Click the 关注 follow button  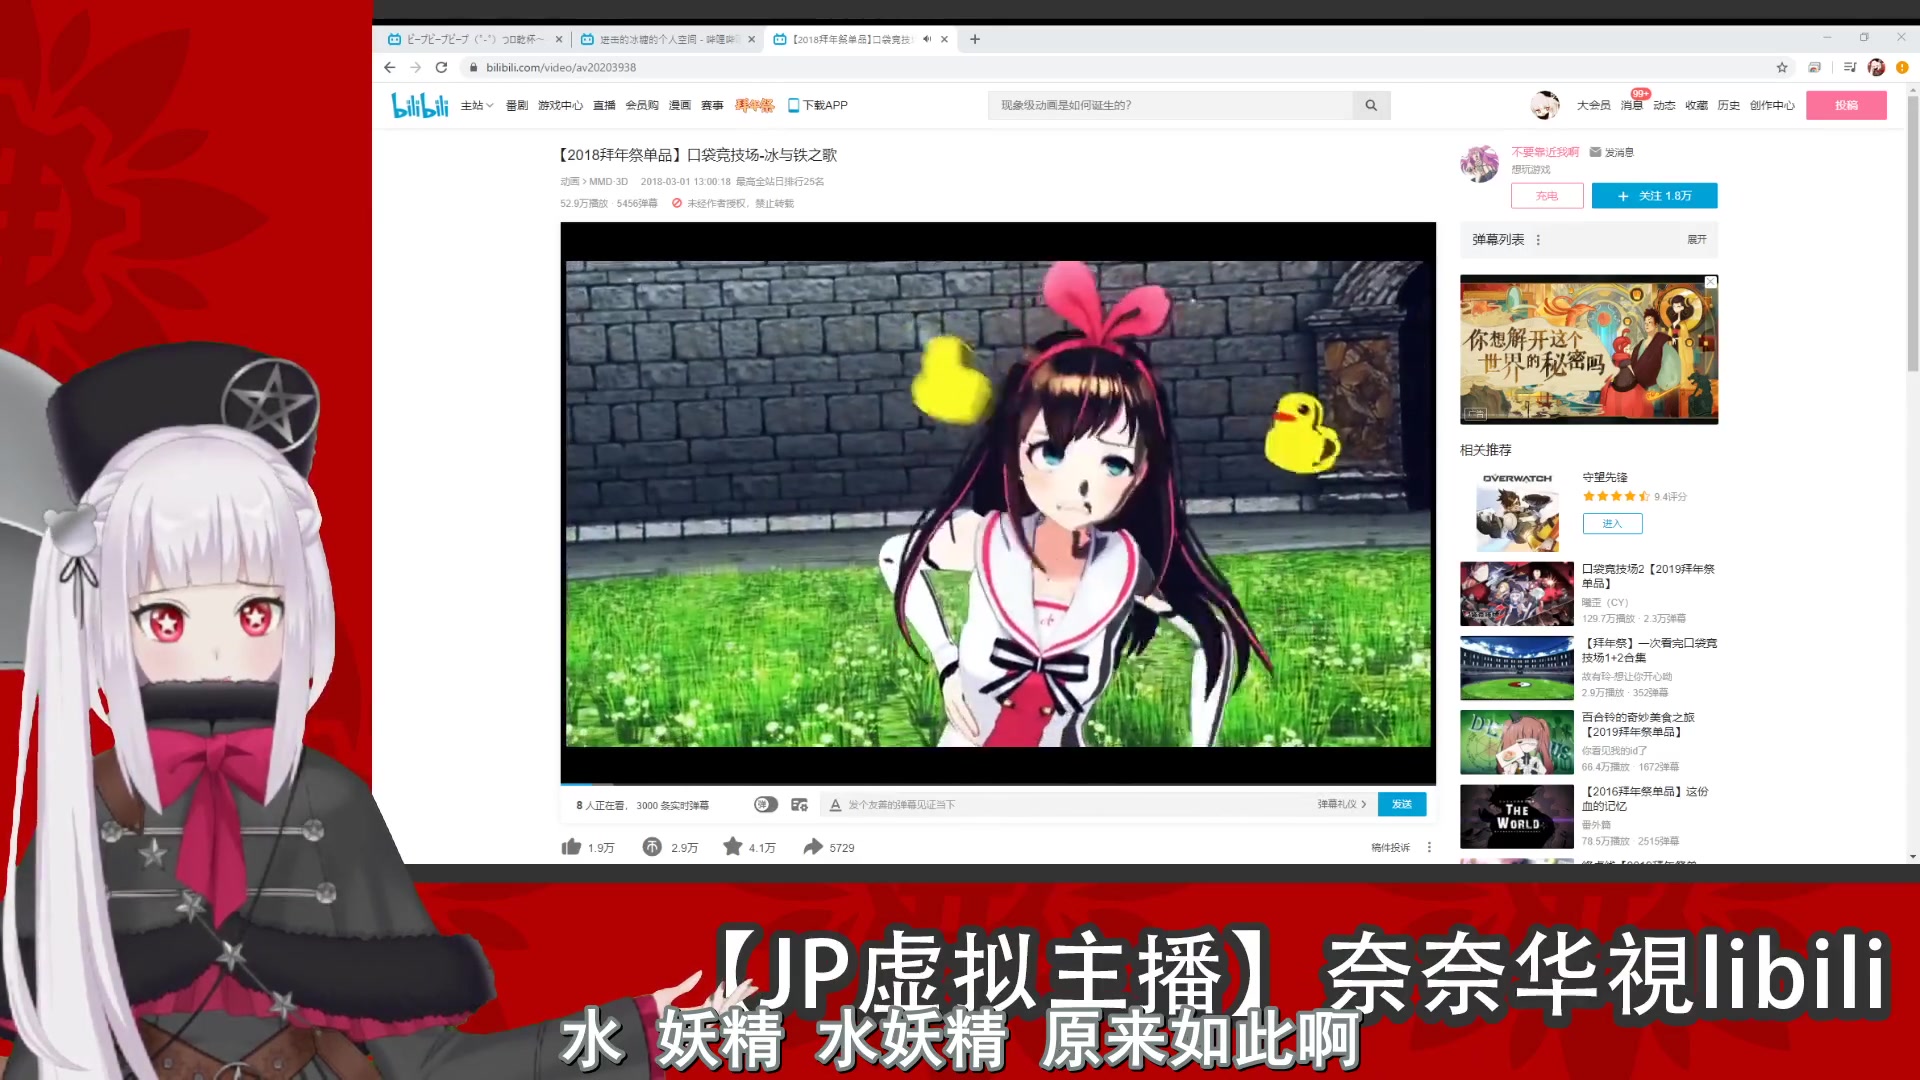click(x=1654, y=196)
